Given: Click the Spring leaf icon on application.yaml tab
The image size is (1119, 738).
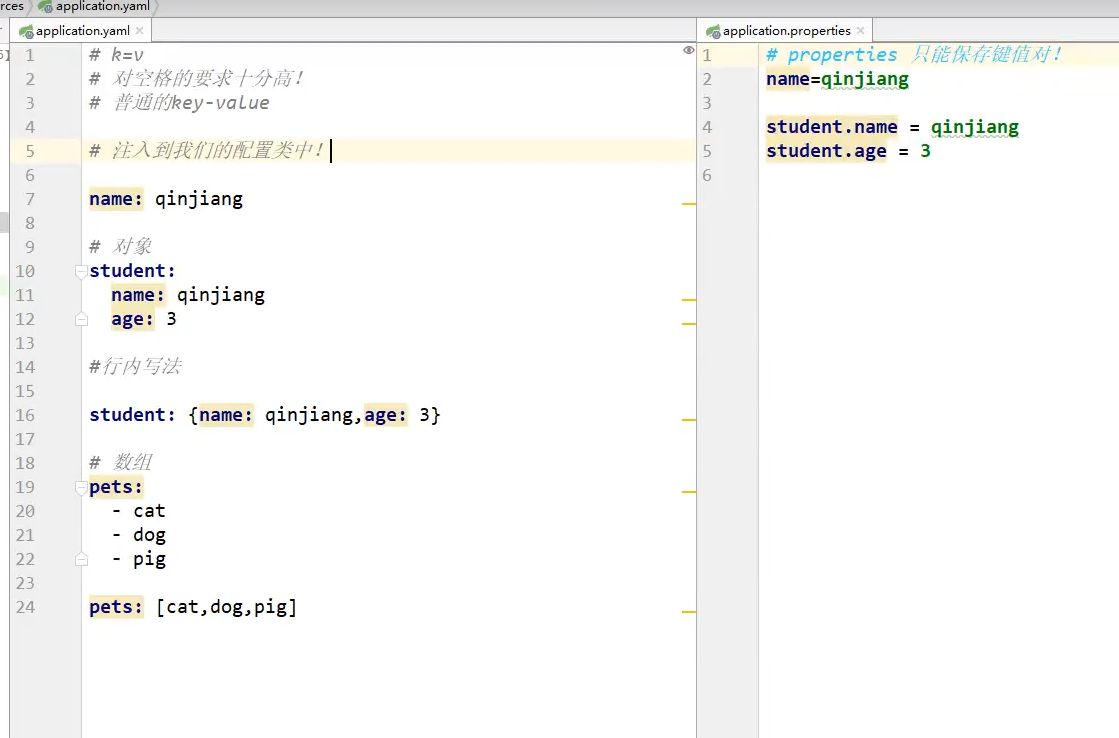Looking at the screenshot, I should (26, 30).
